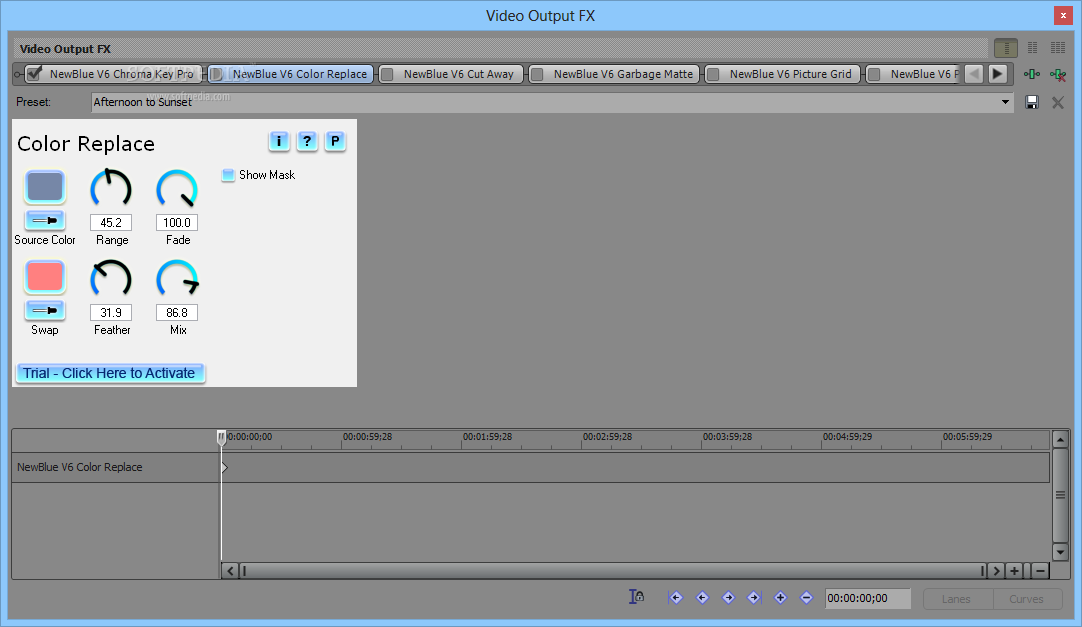This screenshot has width=1082, height=627.
Task: Delete keyframe with minus diamond button
Action: click(806, 598)
